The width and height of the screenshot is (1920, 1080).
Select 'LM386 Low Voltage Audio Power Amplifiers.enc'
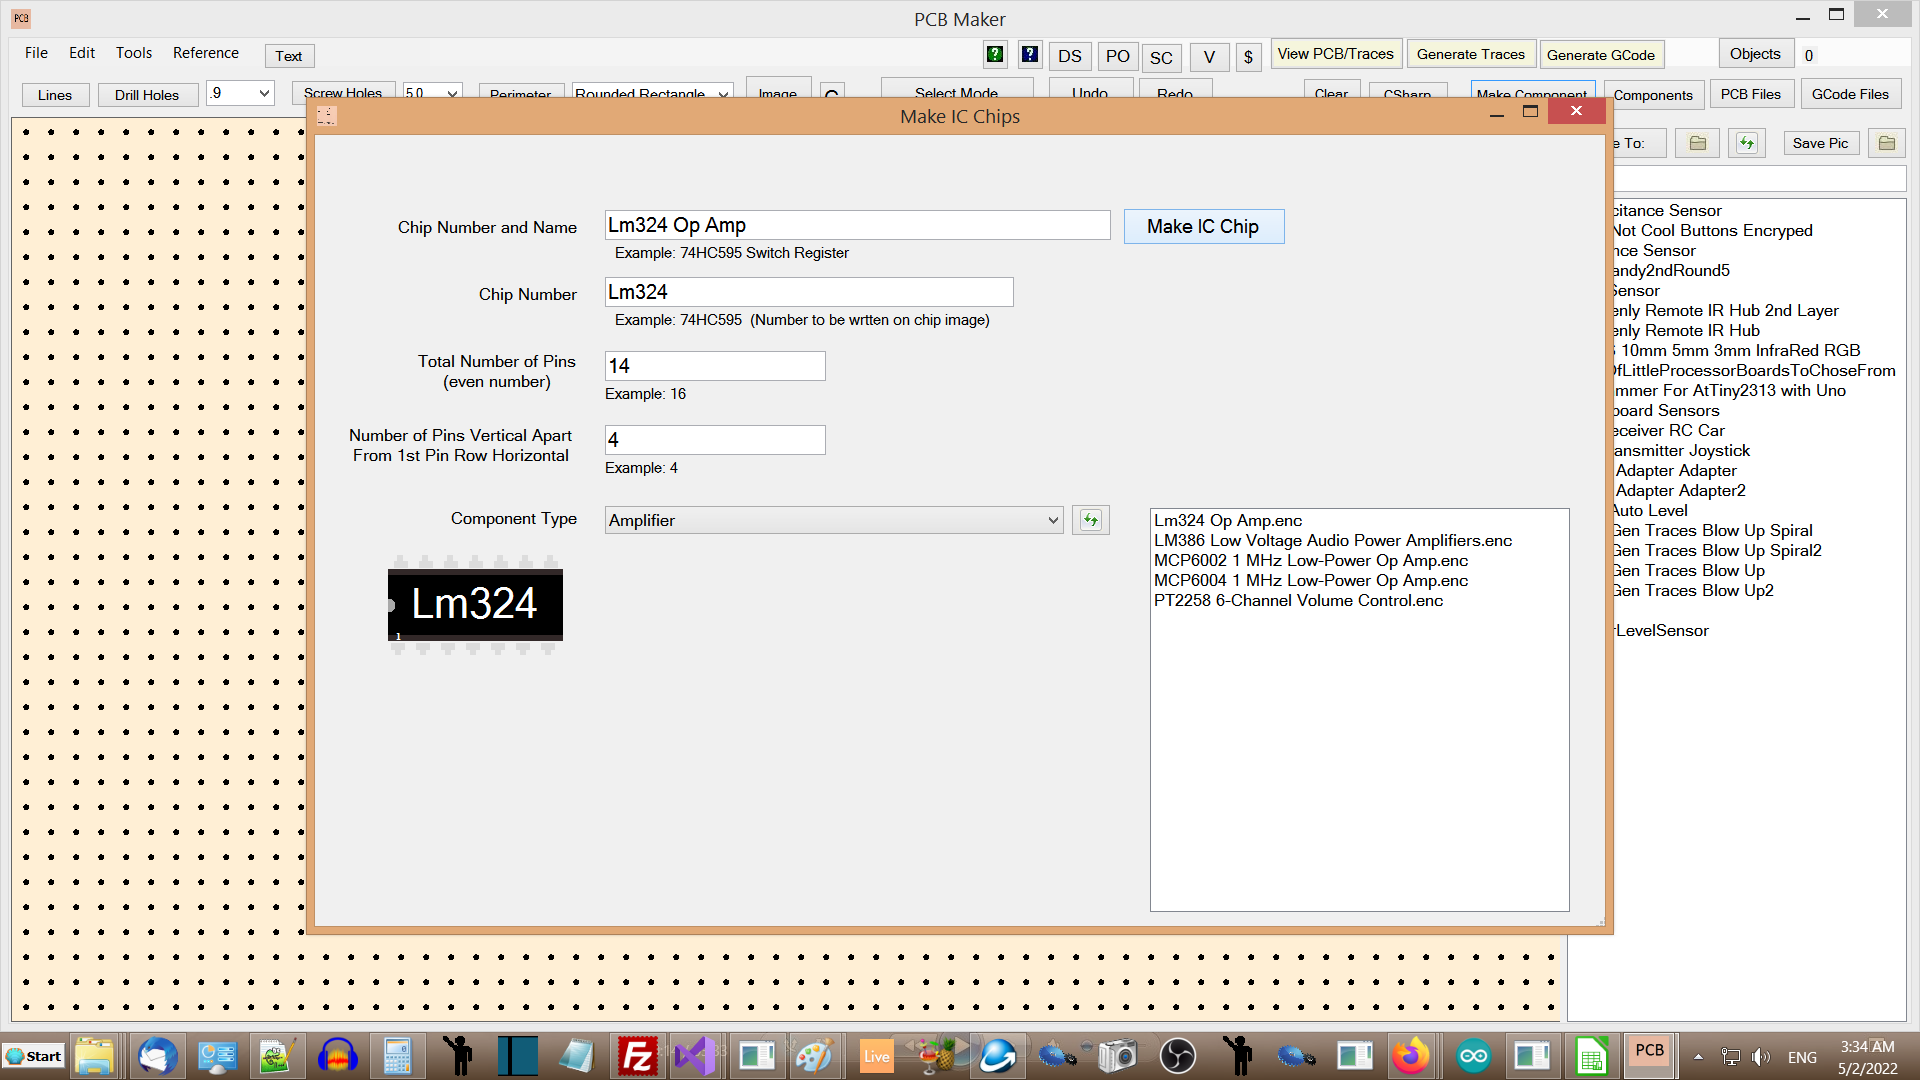(1333, 540)
